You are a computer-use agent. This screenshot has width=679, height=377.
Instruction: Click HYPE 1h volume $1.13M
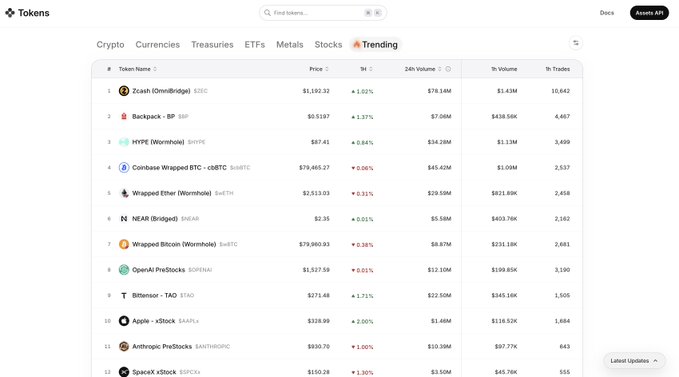[x=507, y=142]
